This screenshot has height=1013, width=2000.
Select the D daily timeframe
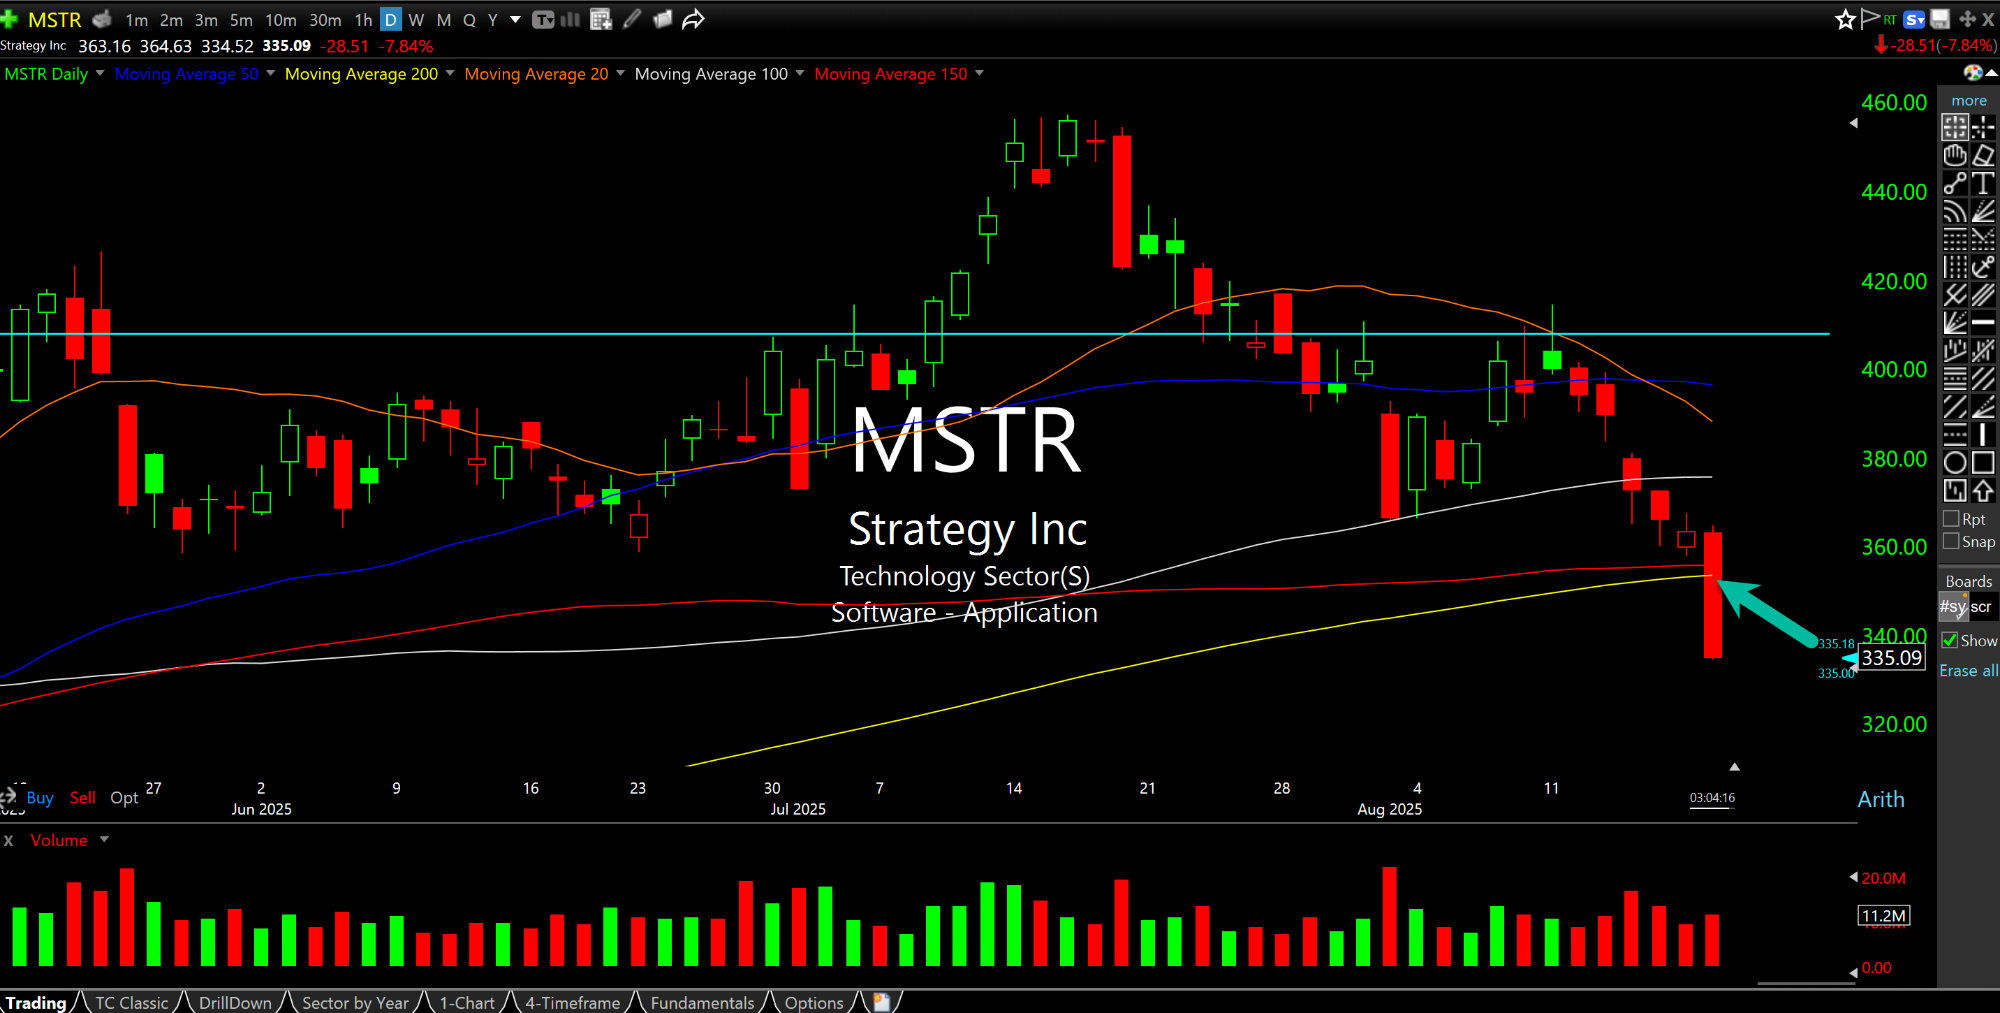tap(391, 20)
